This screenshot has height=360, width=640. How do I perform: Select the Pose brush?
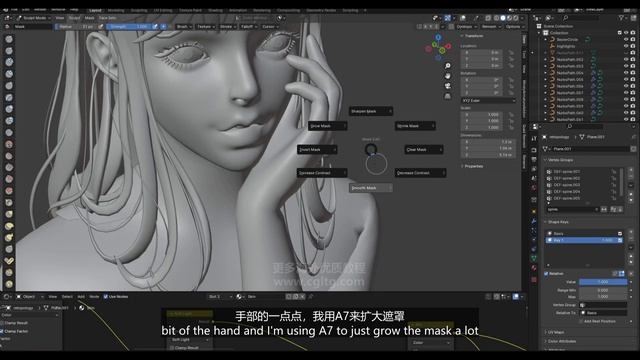[x=9, y=260]
